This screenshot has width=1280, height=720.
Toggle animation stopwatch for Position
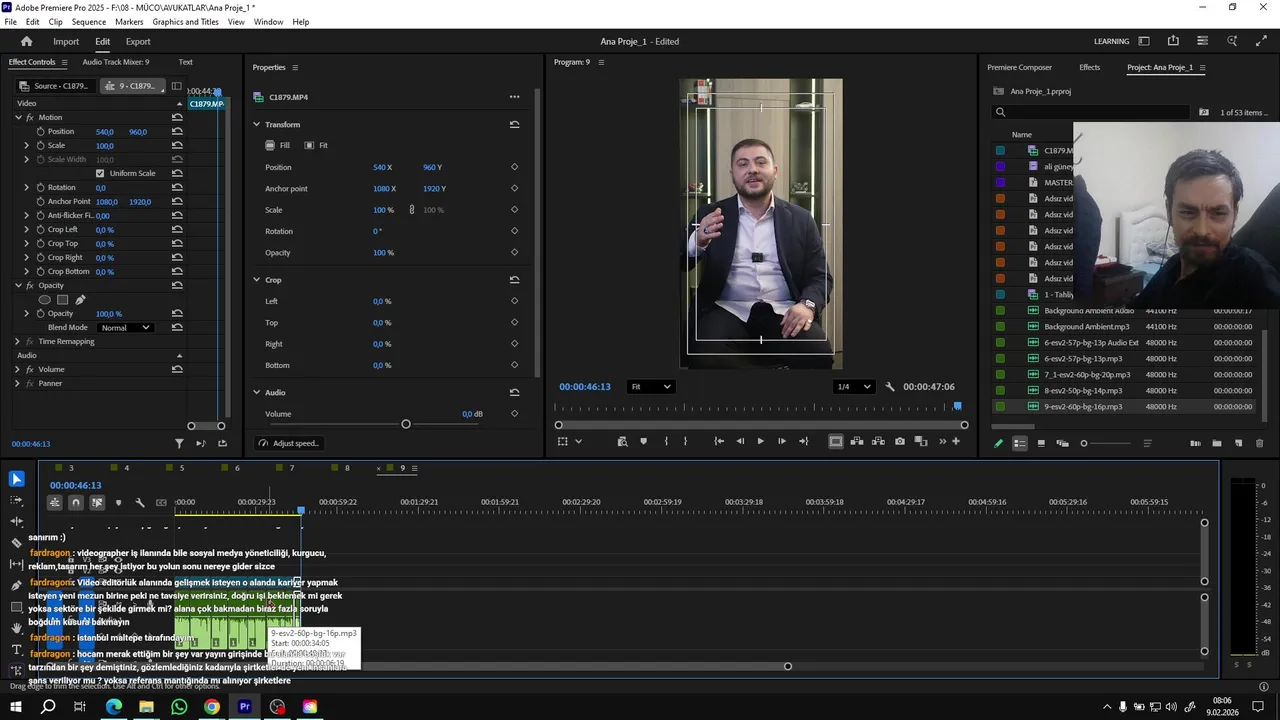click(41, 131)
